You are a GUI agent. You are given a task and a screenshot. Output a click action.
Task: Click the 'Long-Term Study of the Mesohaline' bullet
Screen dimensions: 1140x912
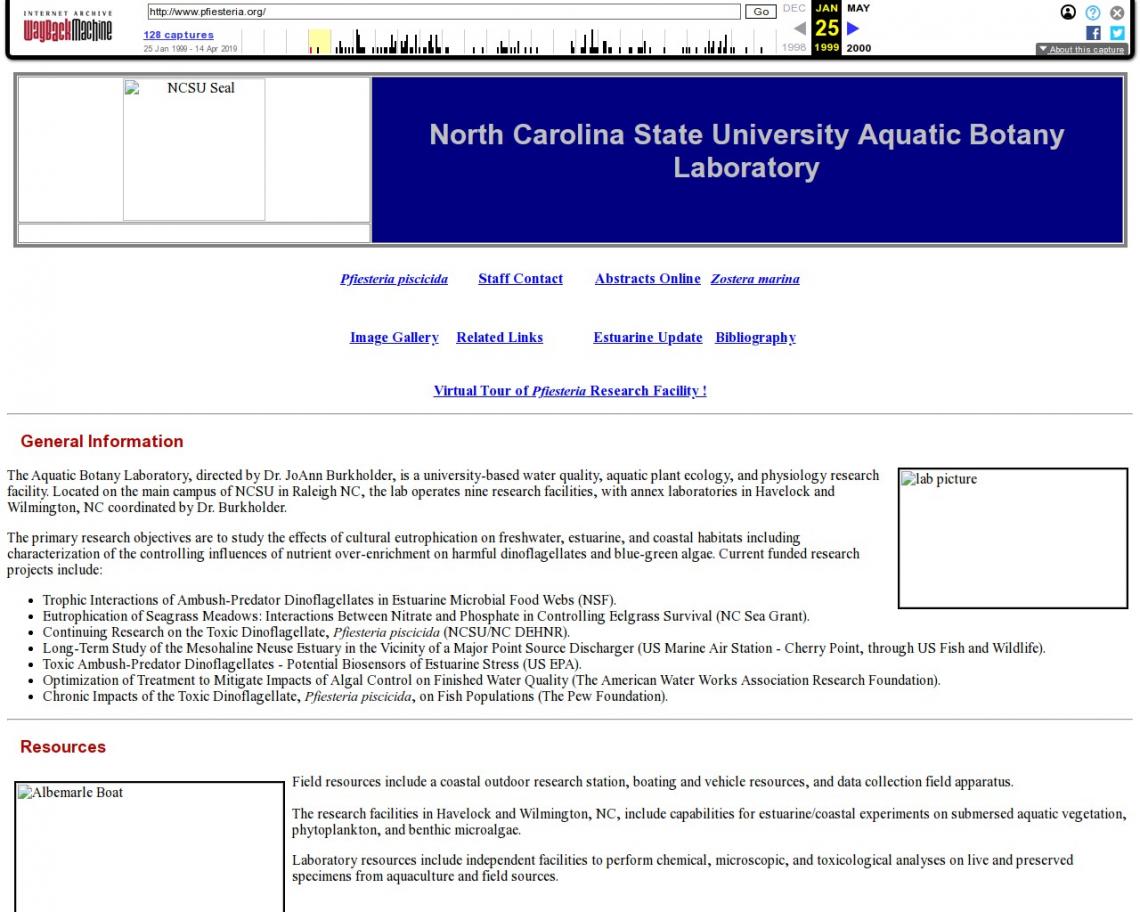click(544, 648)
